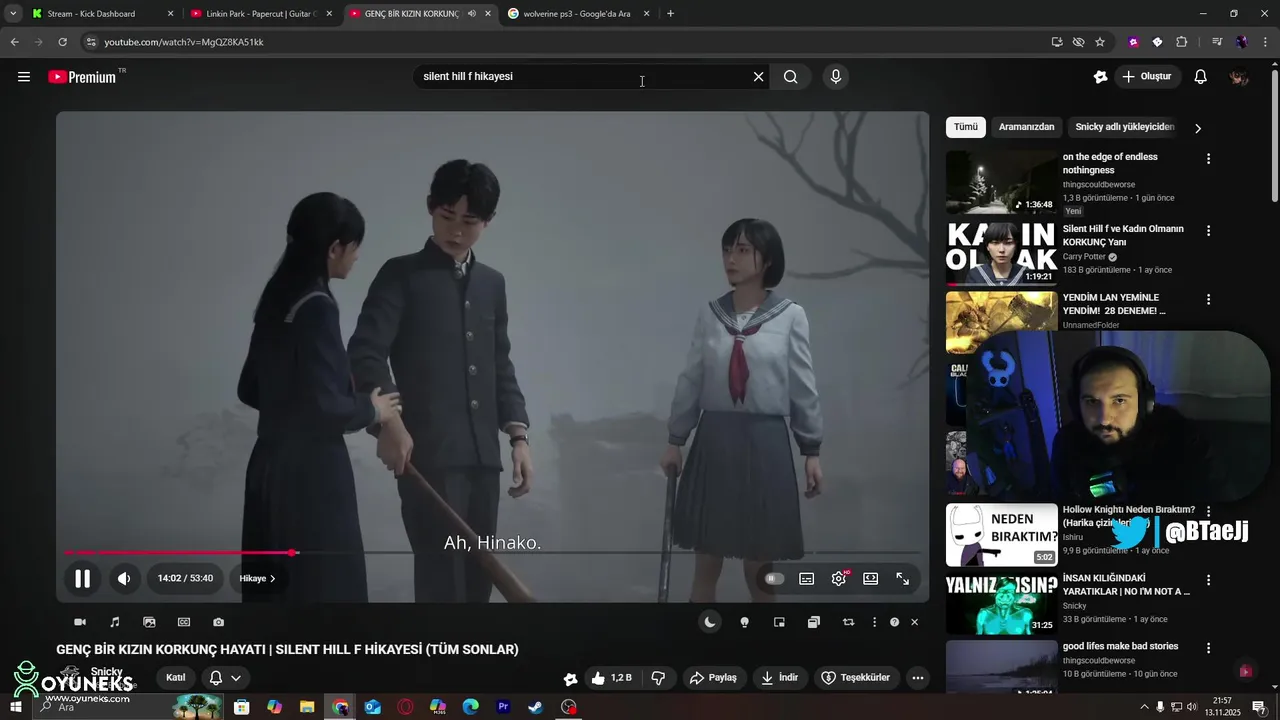Open the vertical dots menu below the player
The height and width of the screenshot is (720, 1280).
click(x=875, y=622)
